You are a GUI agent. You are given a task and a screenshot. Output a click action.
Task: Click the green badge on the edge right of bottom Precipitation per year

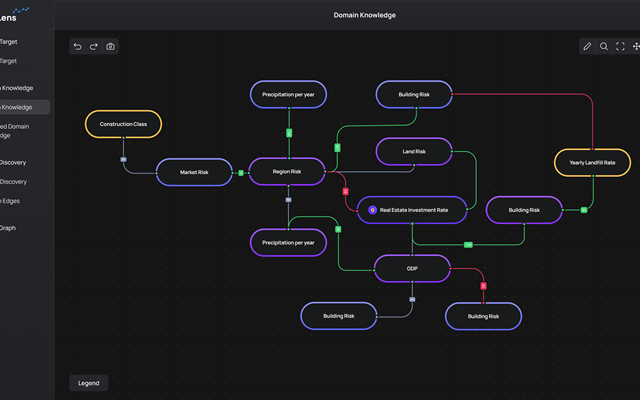coord(338,229)
